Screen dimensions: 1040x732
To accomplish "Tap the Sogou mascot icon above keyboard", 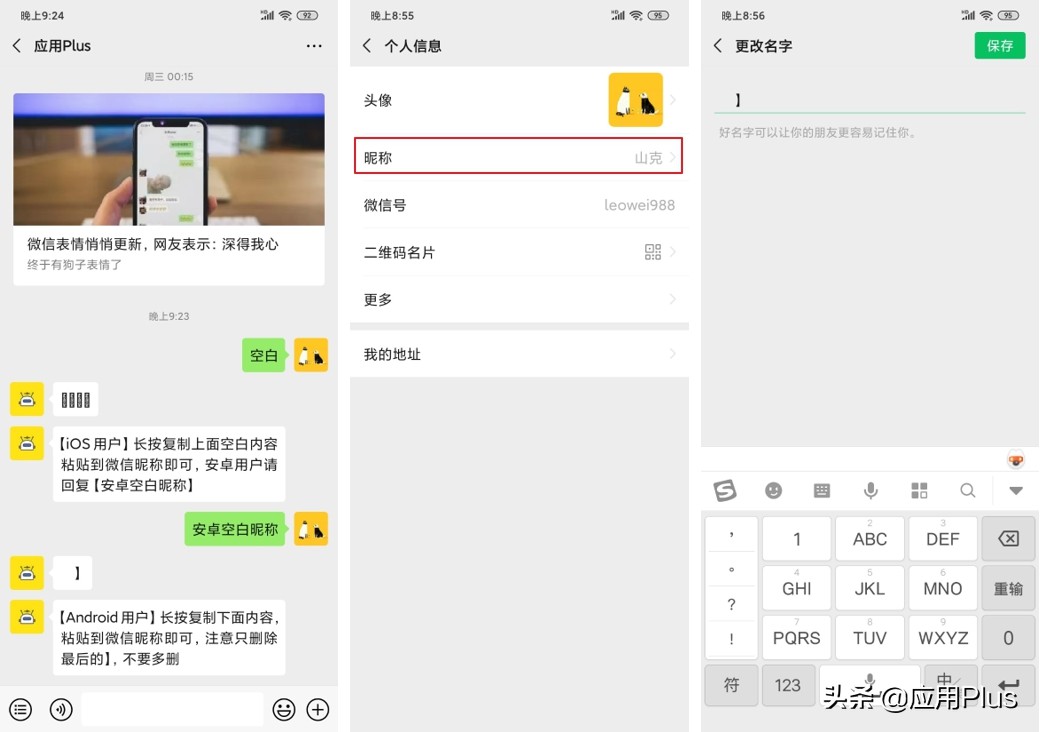I will [x=1015, y=459].
